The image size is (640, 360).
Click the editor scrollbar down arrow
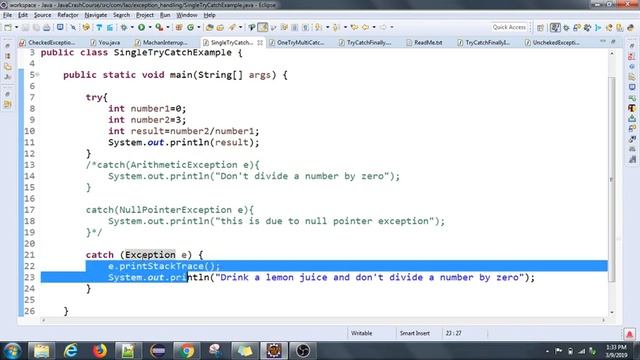tap(612, 312)
